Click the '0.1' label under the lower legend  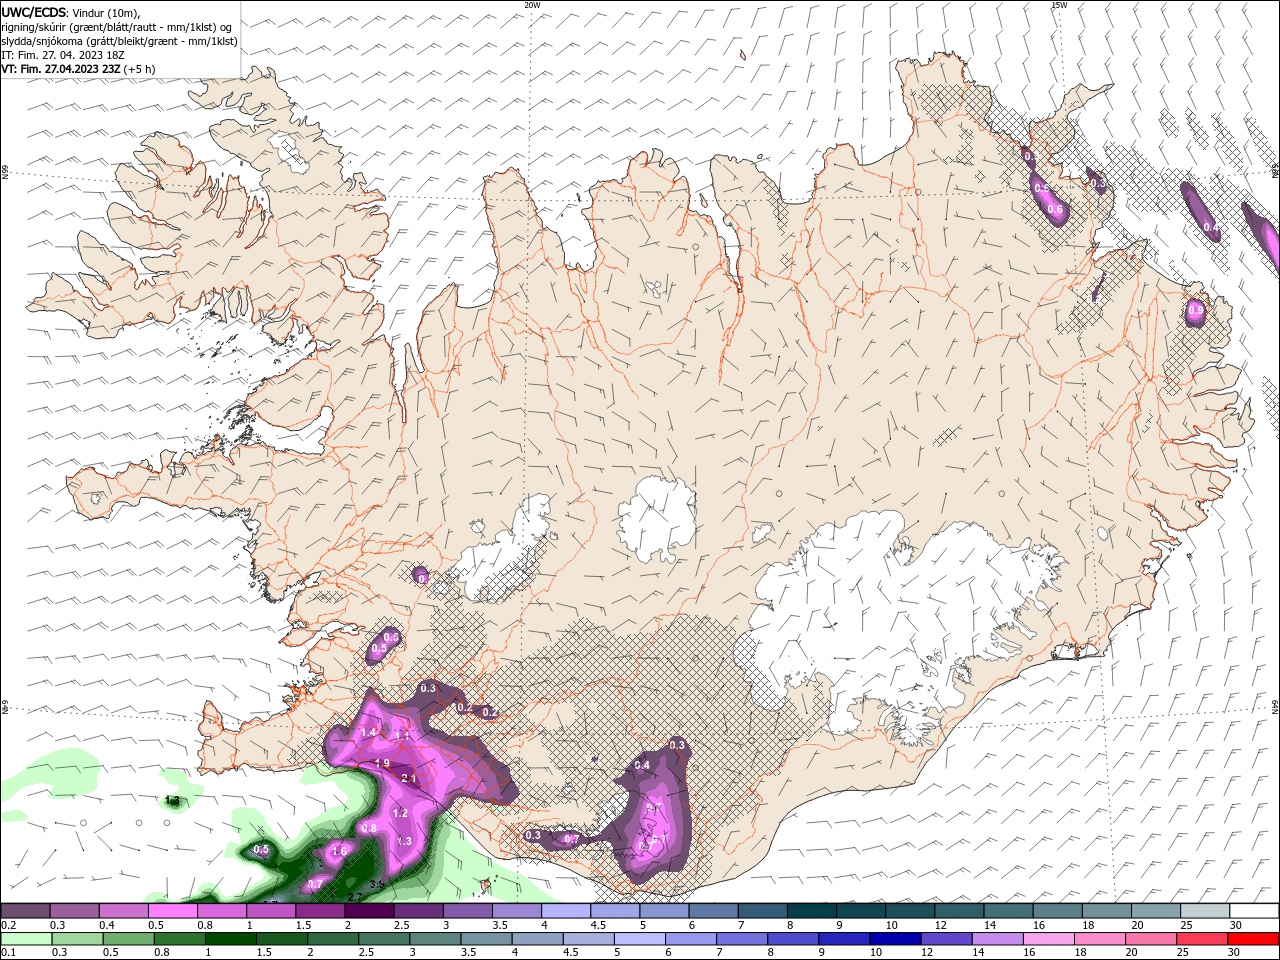click(8, 953)
